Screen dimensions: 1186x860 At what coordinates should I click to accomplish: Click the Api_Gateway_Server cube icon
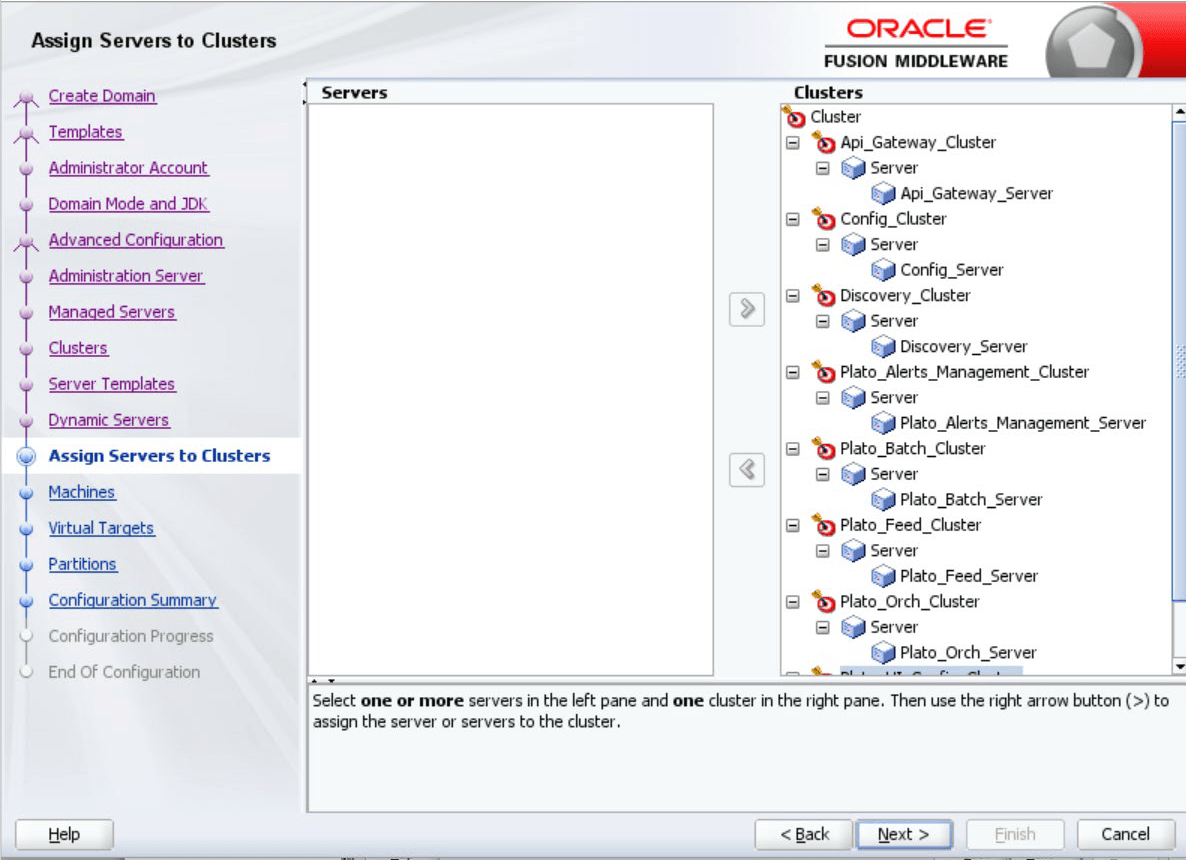[883, 194]
